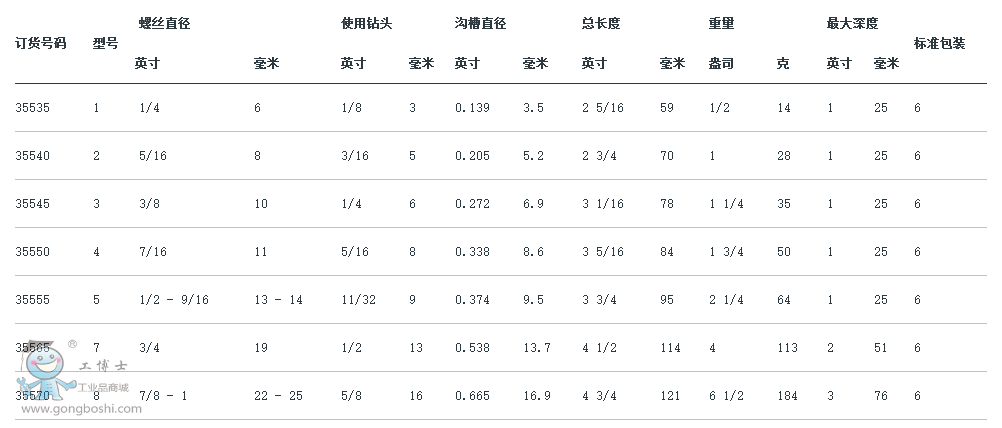The width and height of the screenshot is (1002, 428).
Task: Click the 184 grams weight cell
Action: [787, 396]
